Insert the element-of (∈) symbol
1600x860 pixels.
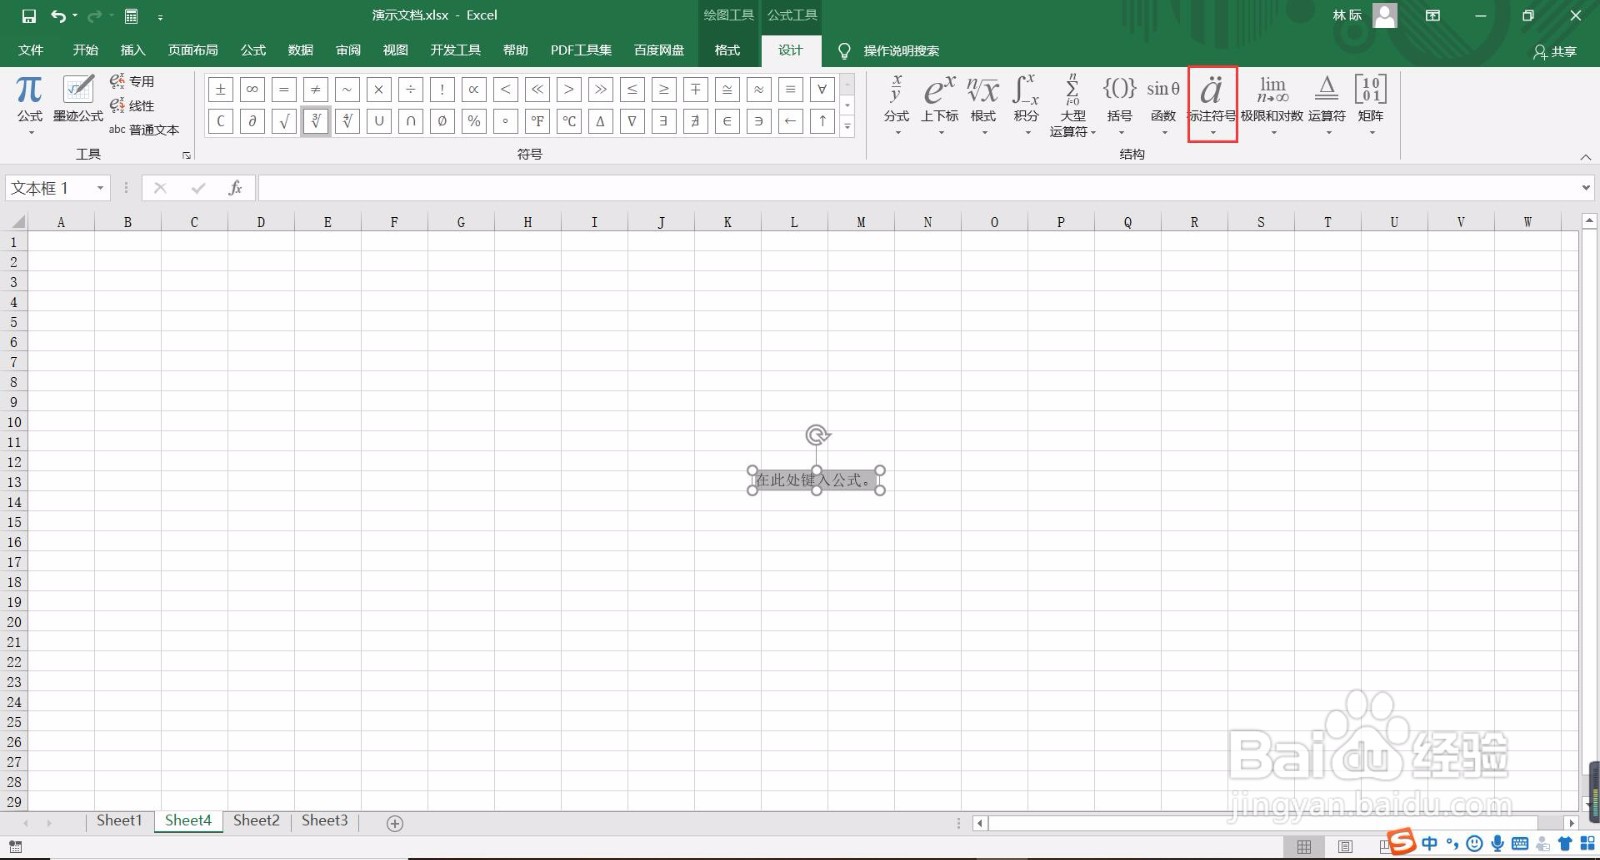pos(727,121)
